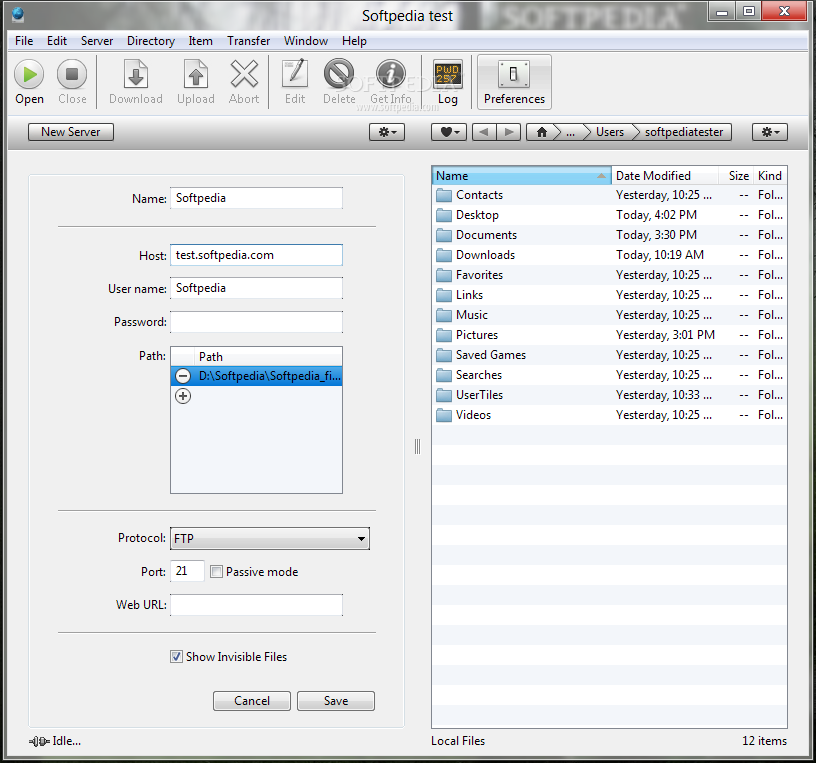Click the Music folder icon
The height and width of the screenshot is (763, 816).
point(444,315)
